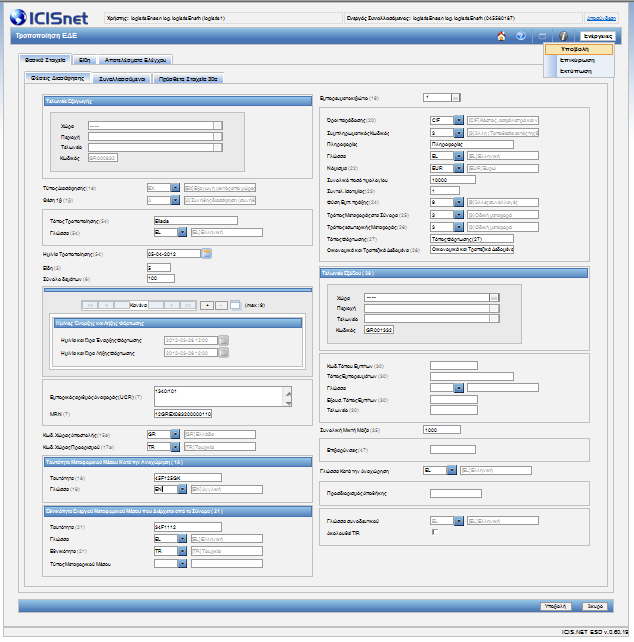Switch to the Βασικά Στοιχεία tab

tap(45, 60)
